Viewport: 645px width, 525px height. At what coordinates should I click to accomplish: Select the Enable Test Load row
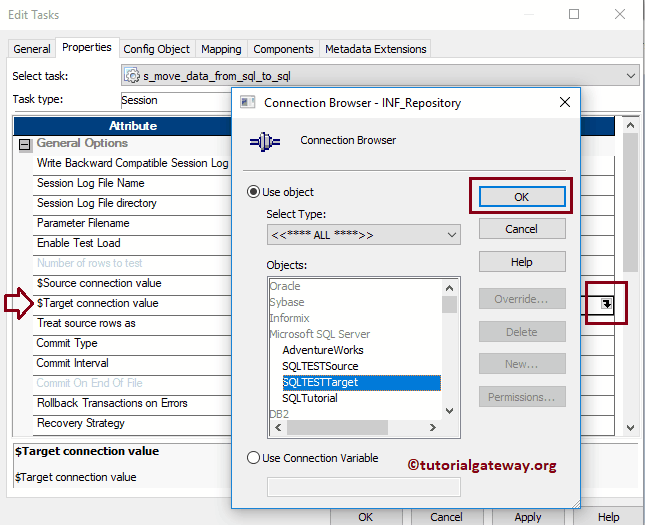pyautogui.click(x=132, y=243)
